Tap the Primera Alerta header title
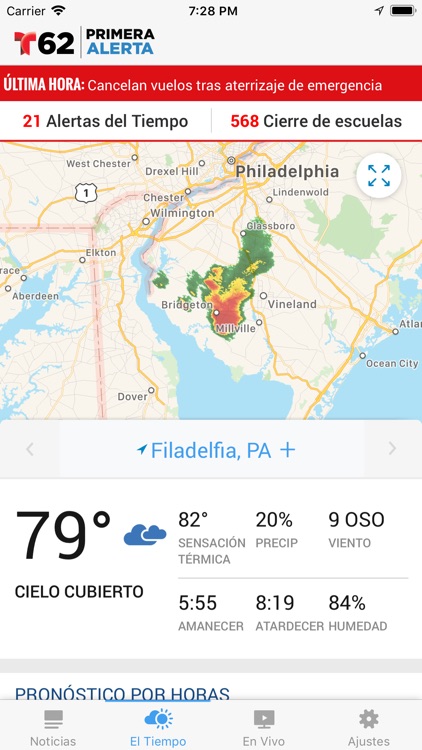The height and width of the screenshot is (750, 422). coord(120,42)
